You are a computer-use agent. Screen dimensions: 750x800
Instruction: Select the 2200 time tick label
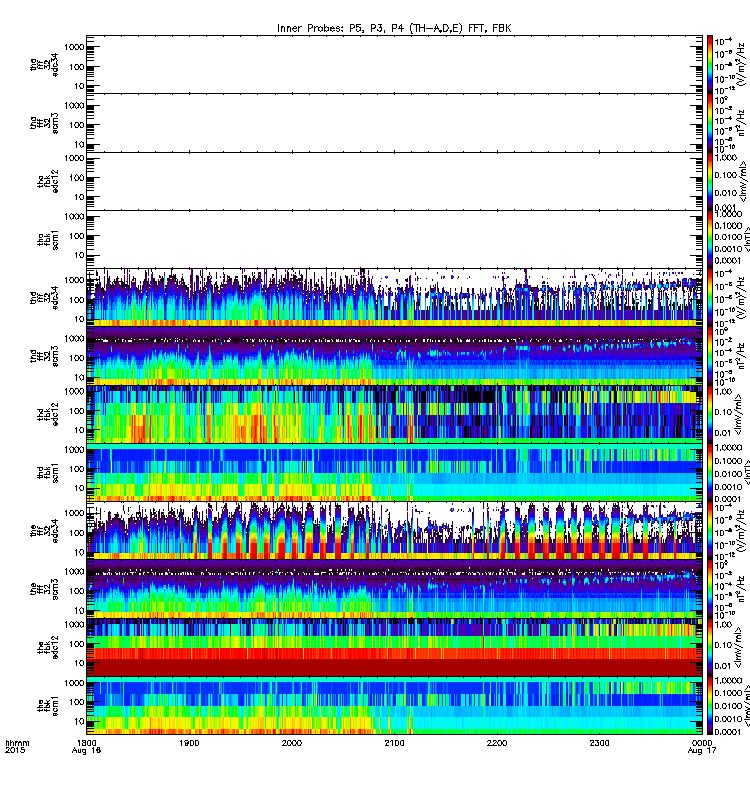pyautogui.click(x=497, y=743)
